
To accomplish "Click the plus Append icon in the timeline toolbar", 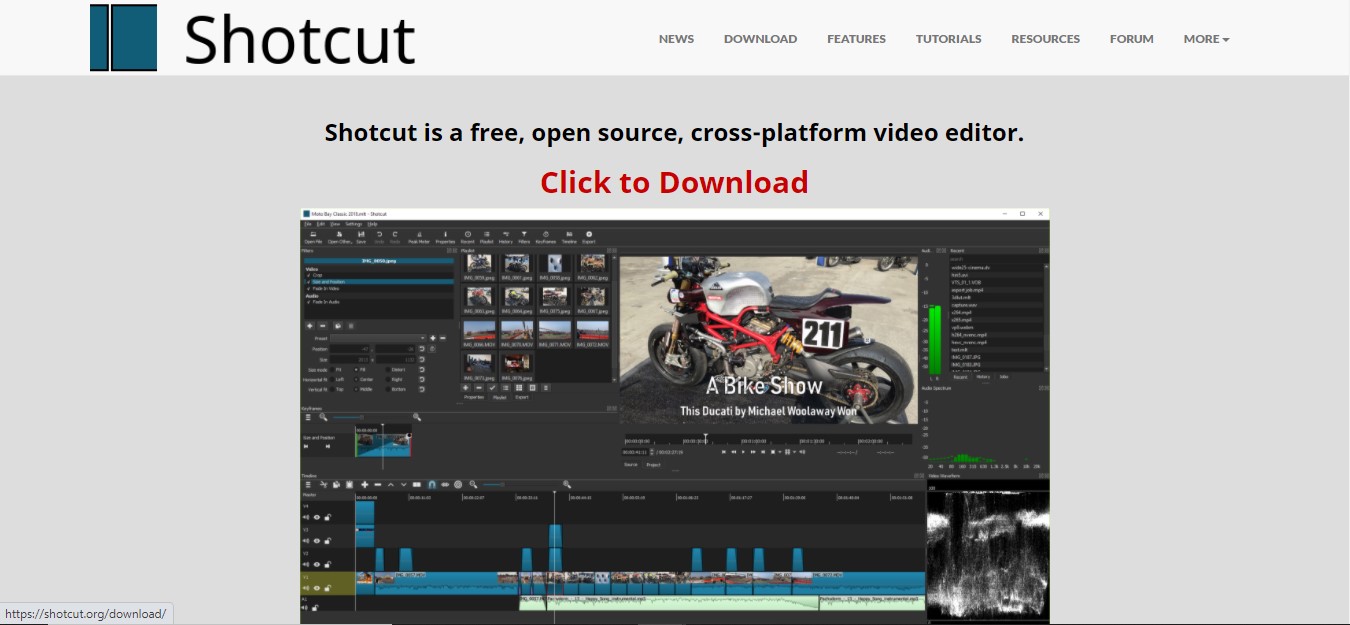I will click(x=365, y=485).
